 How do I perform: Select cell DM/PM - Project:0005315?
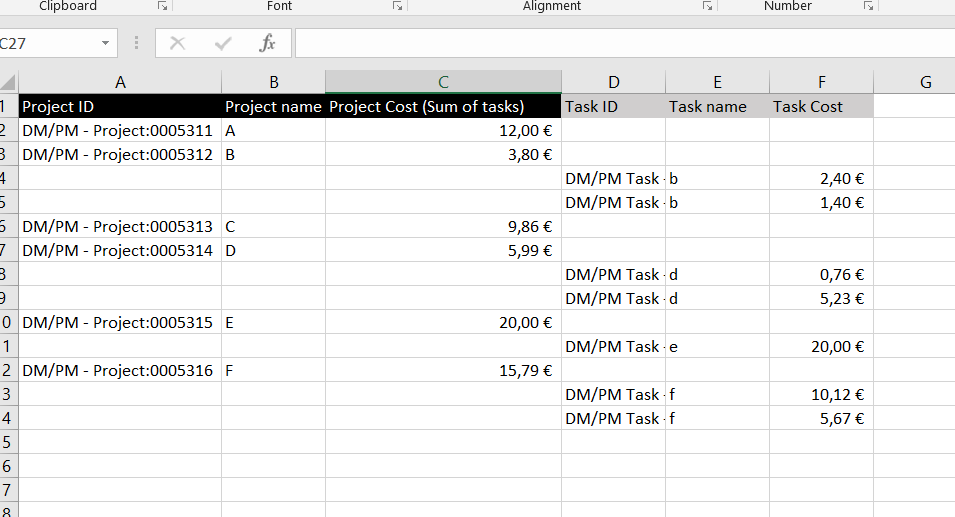click(x=120, y=322)
